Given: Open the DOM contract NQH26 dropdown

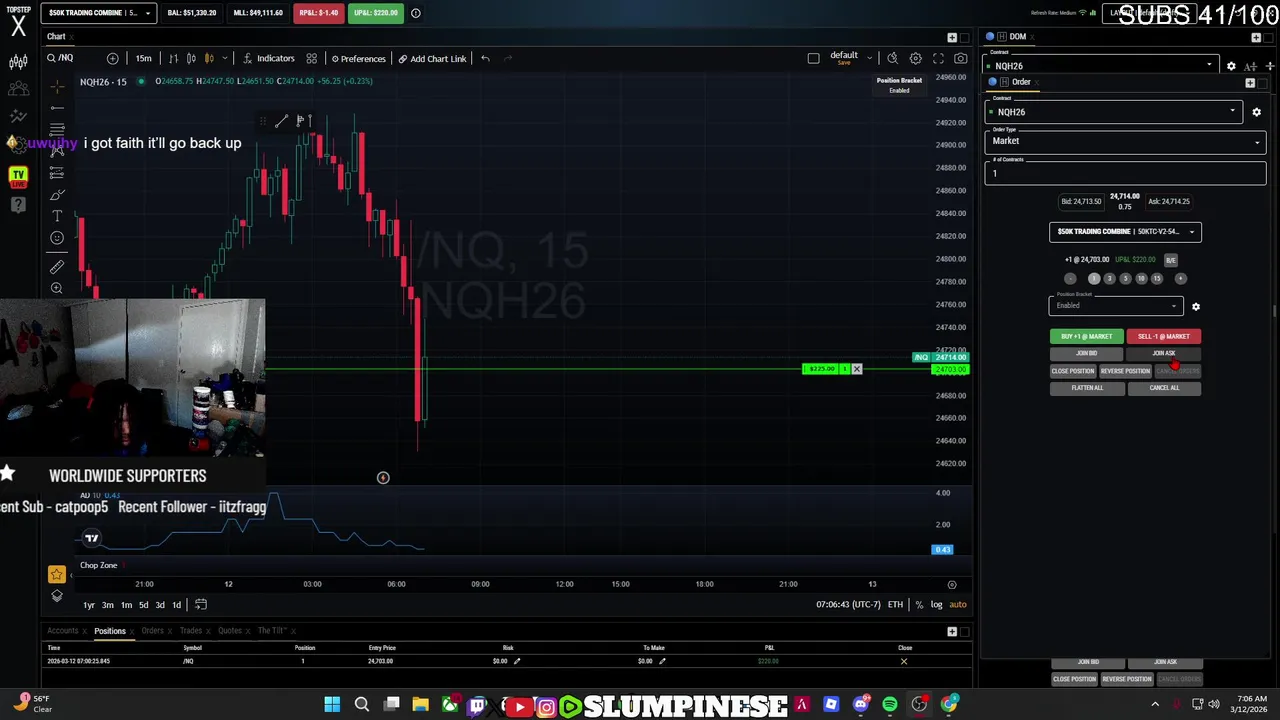Looking at the screenshot, I should [1101, 66].
